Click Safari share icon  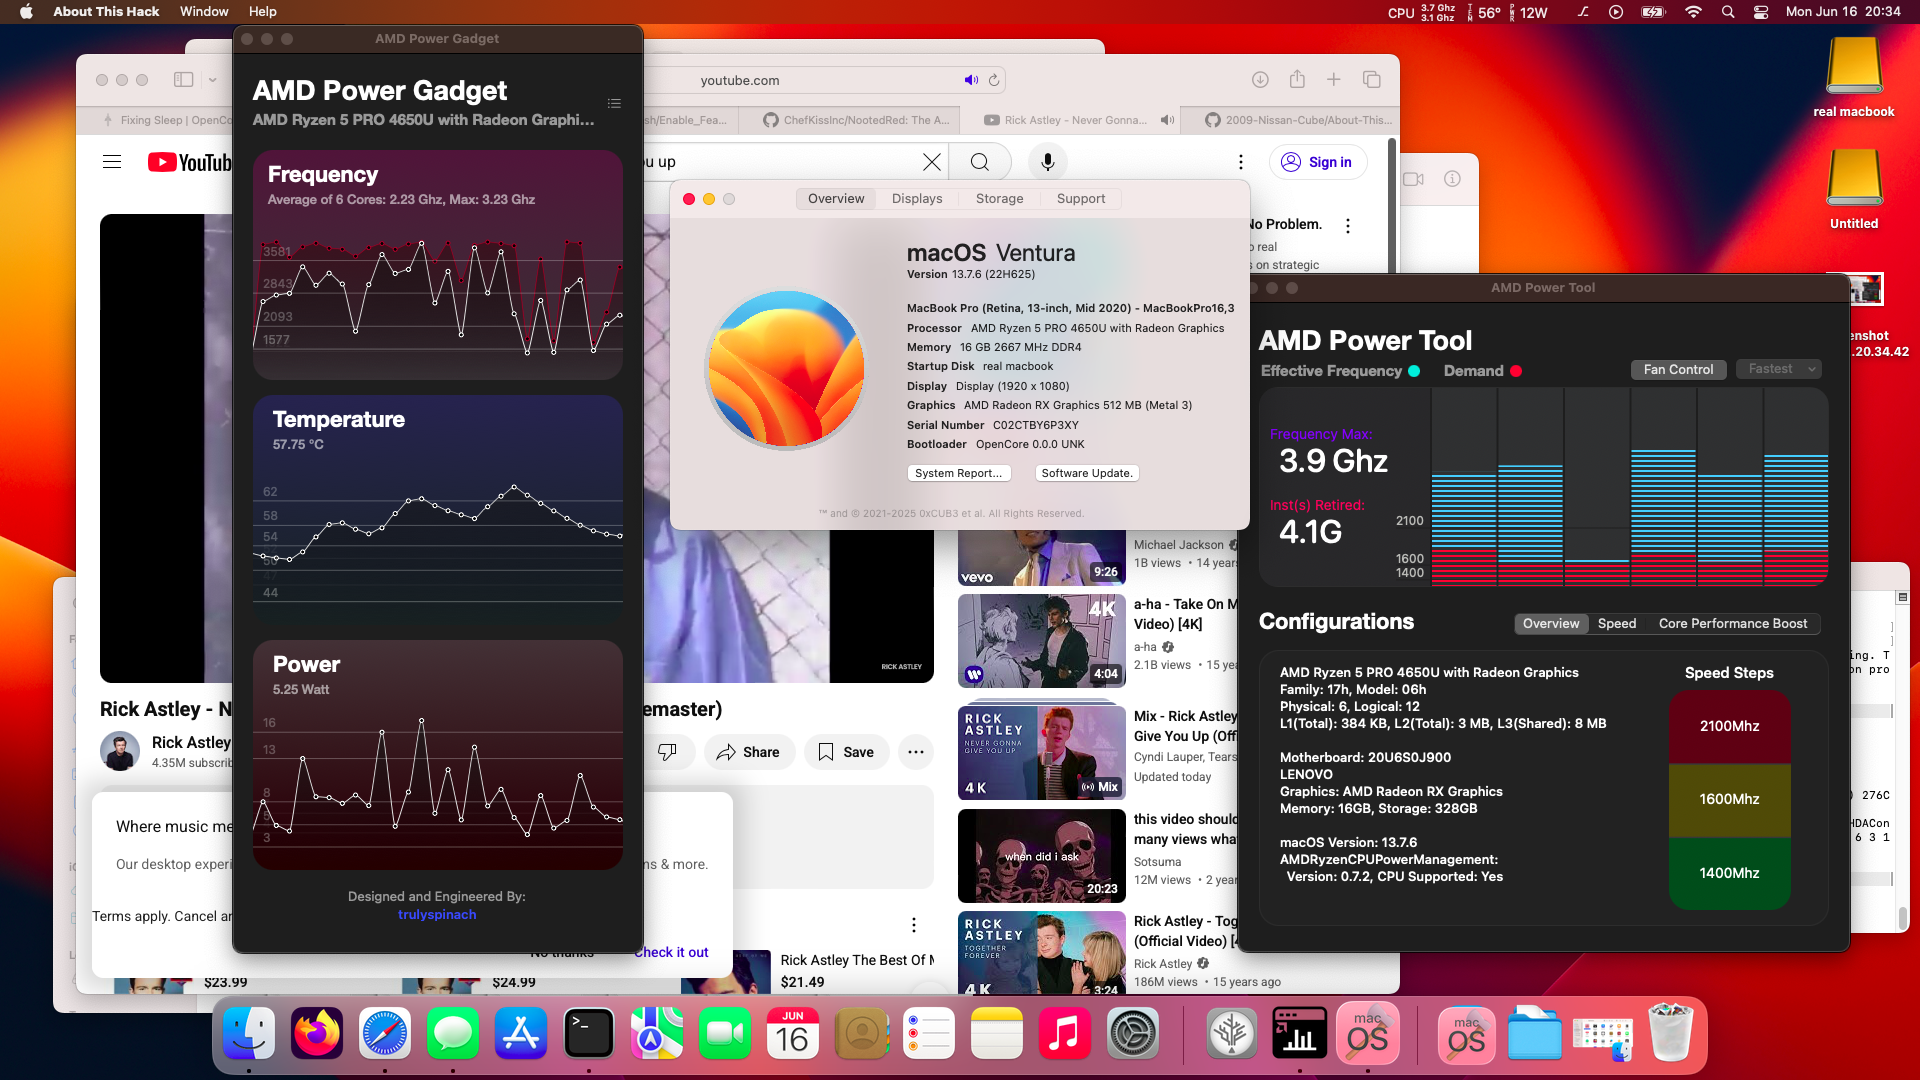(x=1297, y=79)
